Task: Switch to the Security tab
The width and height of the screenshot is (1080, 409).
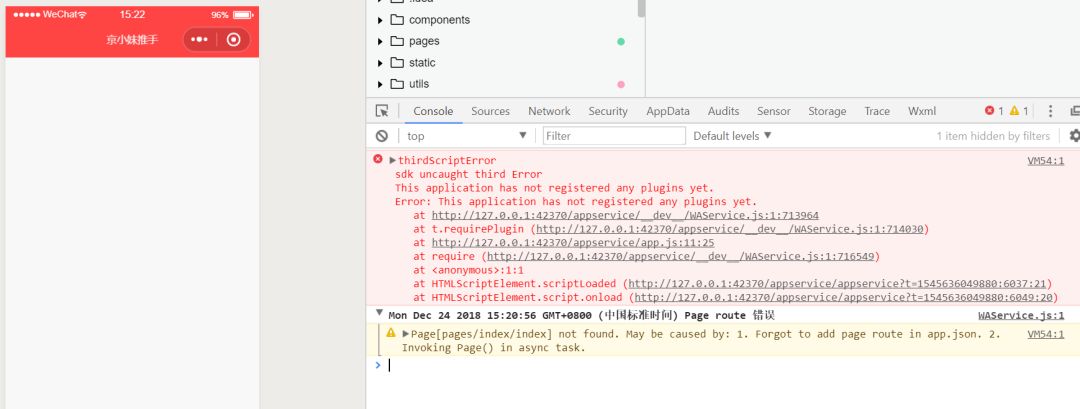Action: [608, 111]
